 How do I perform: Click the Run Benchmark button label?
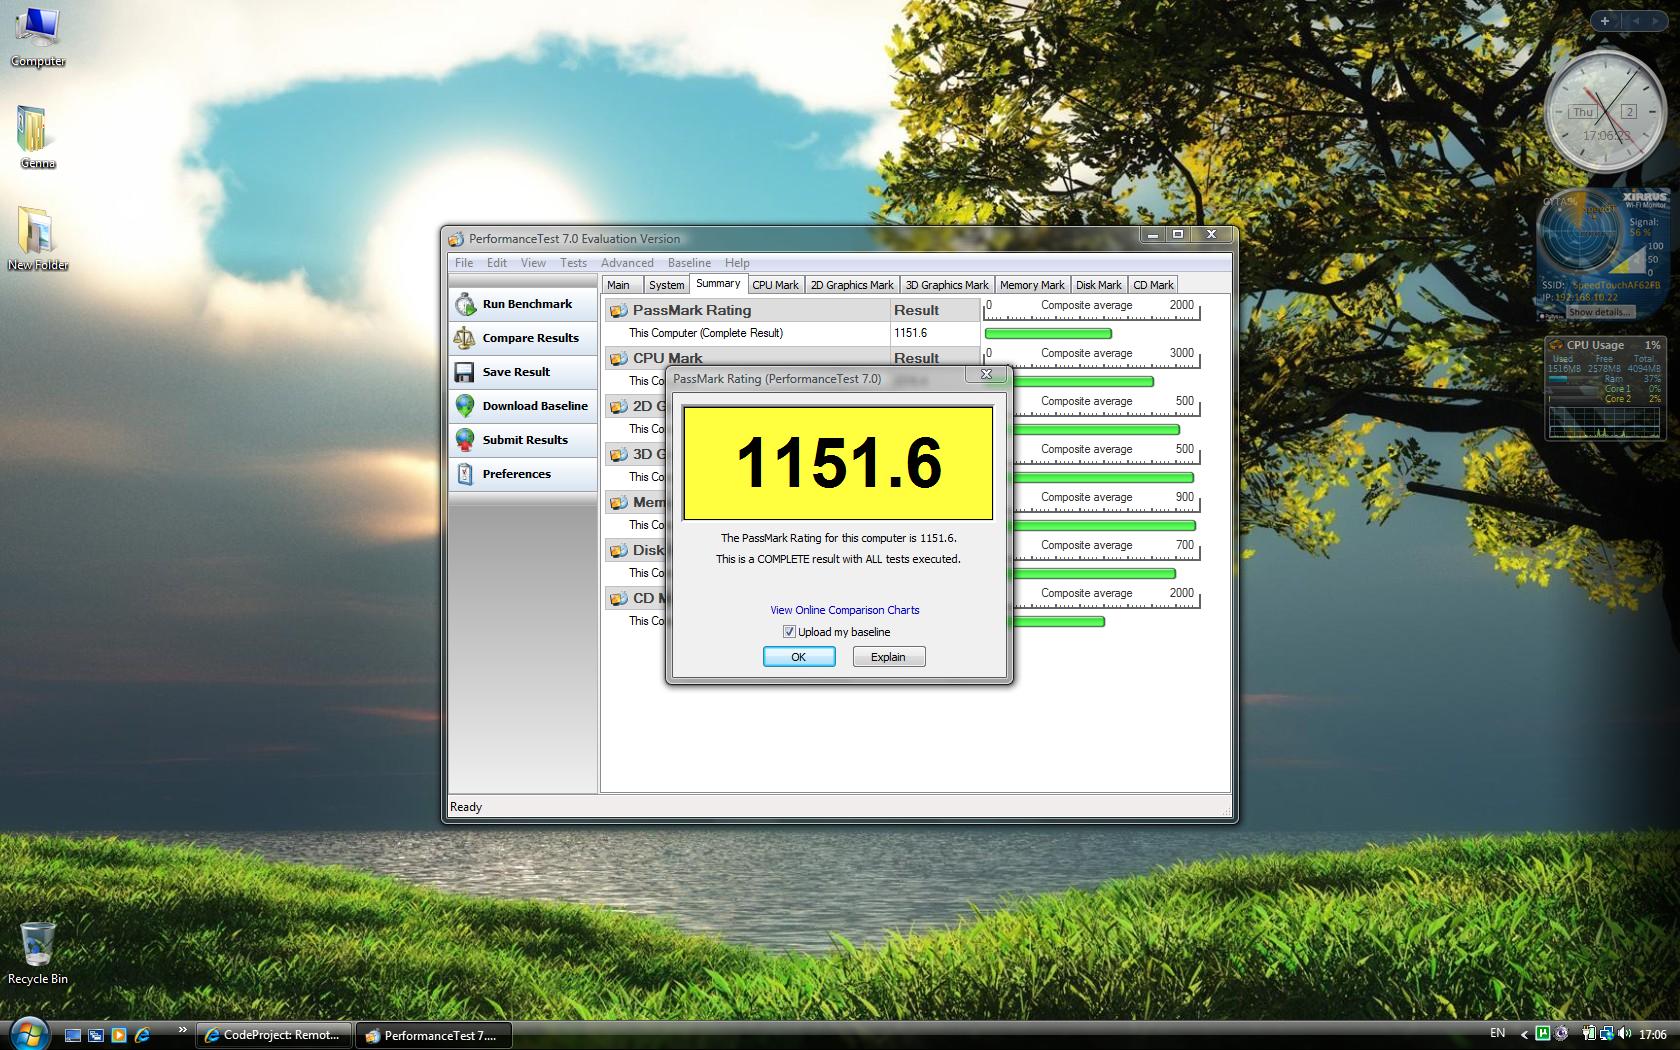click(x=527, y=304)
